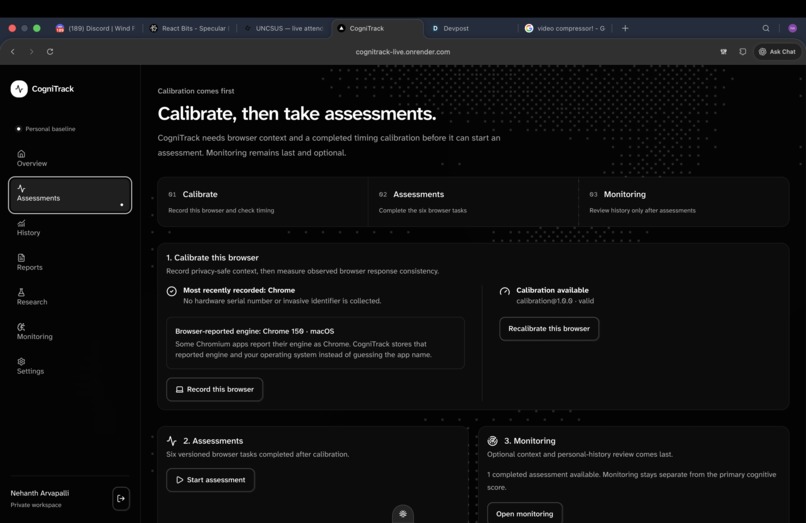Click the icon beside 3. Monitoring heading
The width and height of the screenshot is (806, 523).
click(492, 441)
